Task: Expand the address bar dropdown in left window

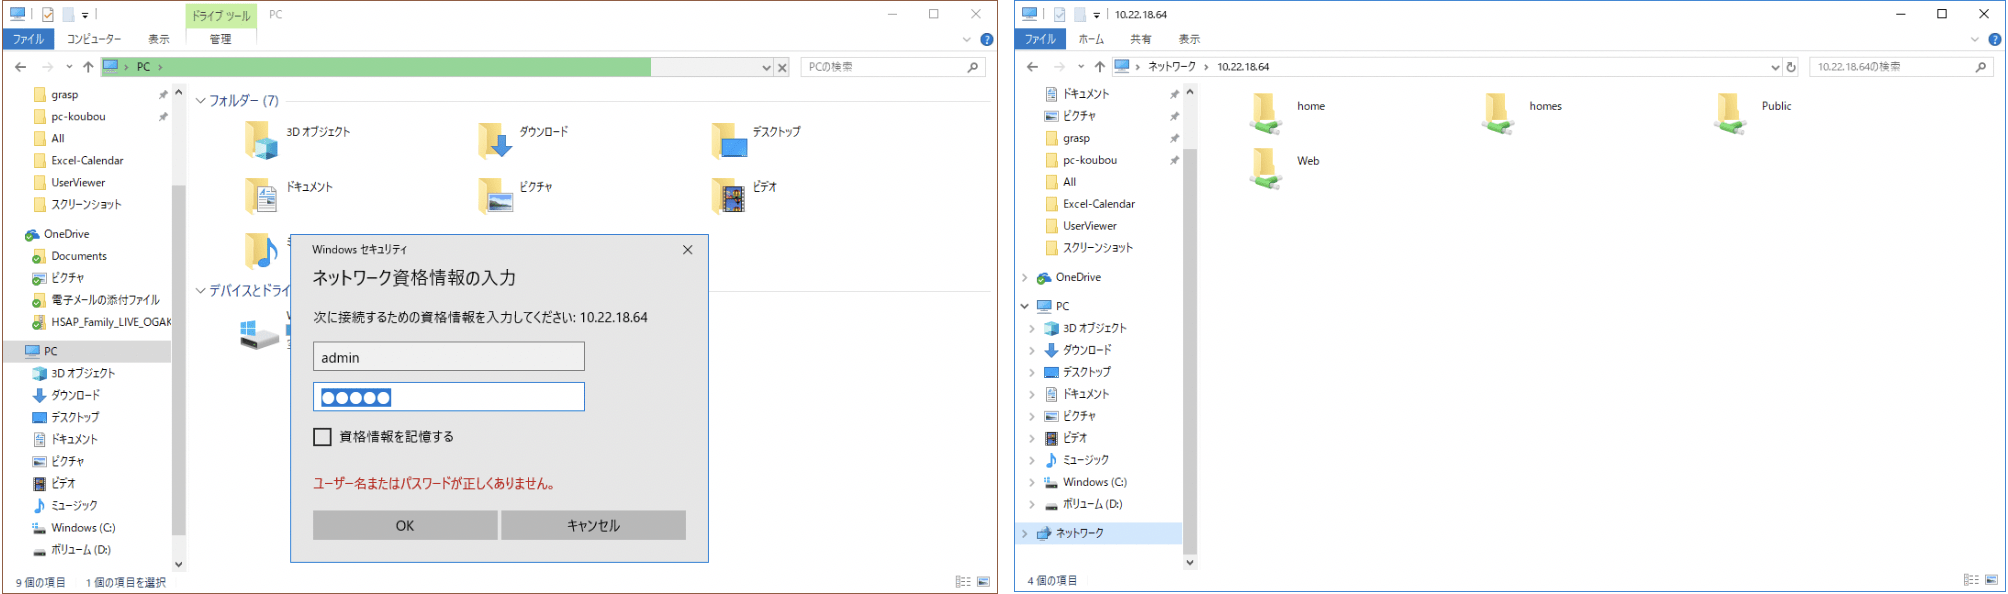Action: tap(767, 67)
